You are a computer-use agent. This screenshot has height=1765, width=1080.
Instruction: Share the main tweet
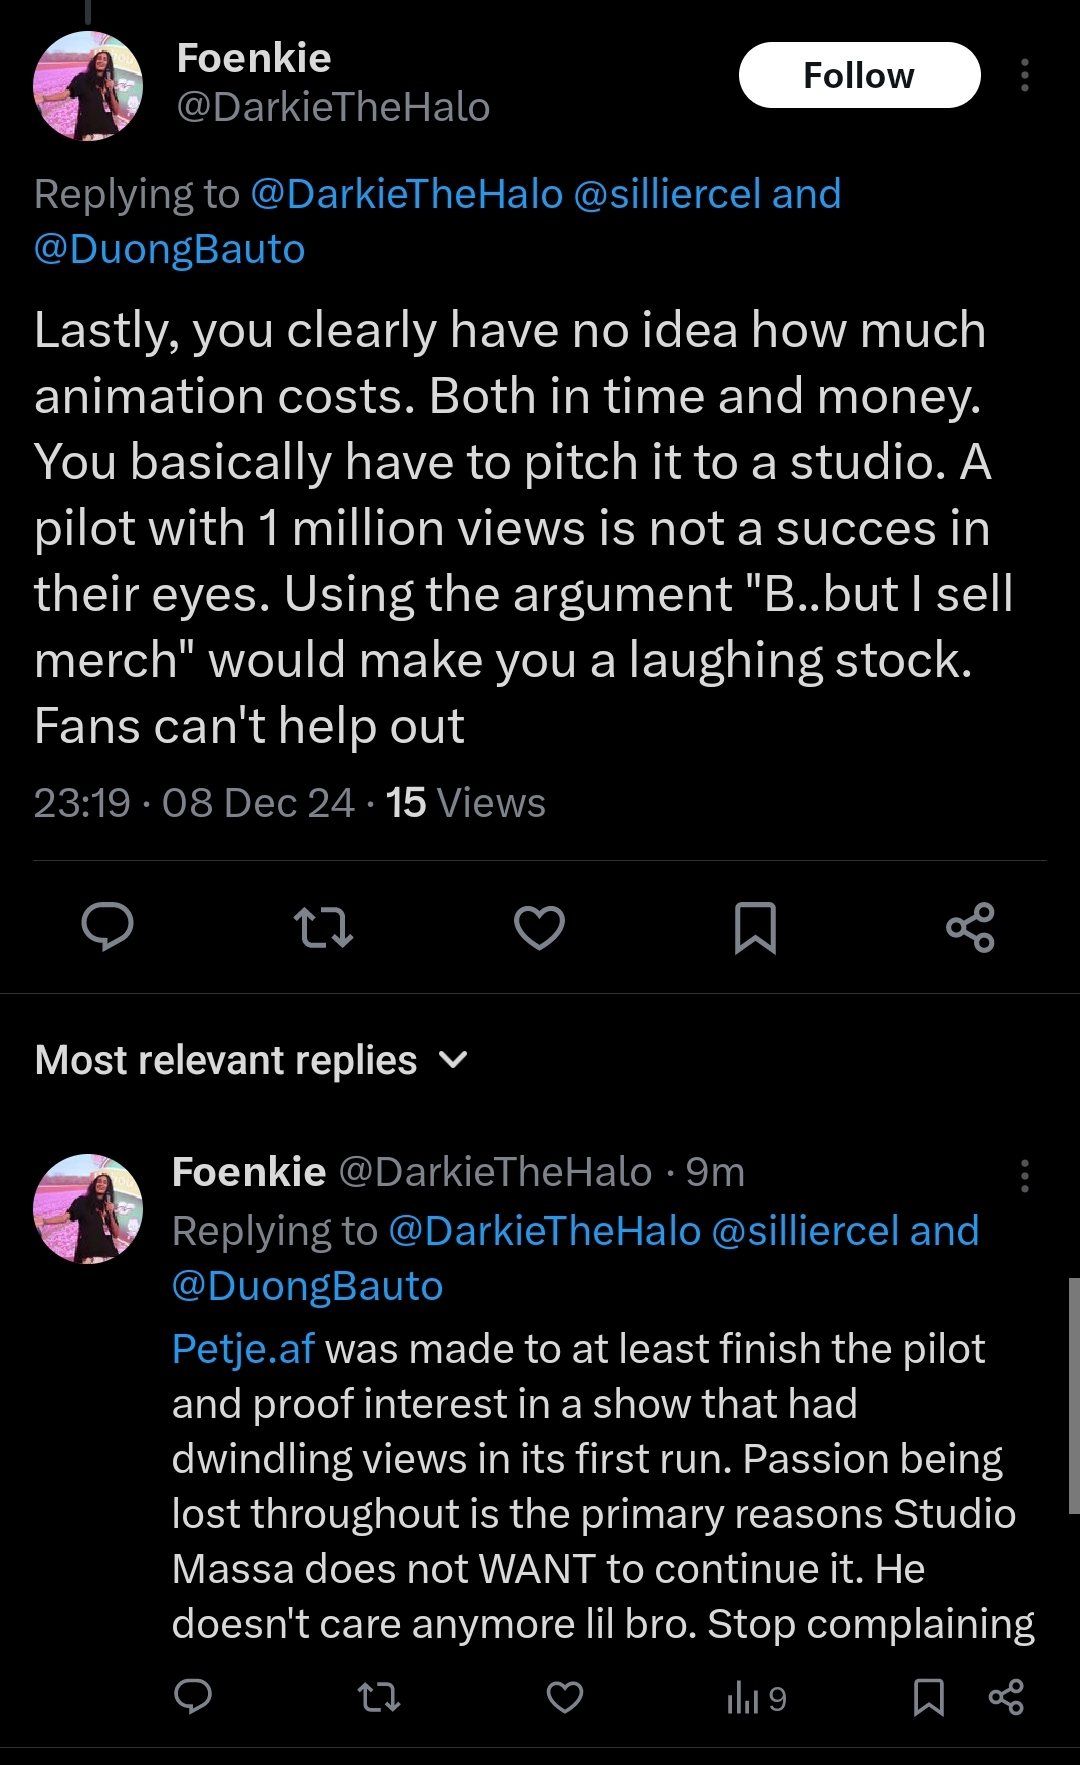pos(970,927)
